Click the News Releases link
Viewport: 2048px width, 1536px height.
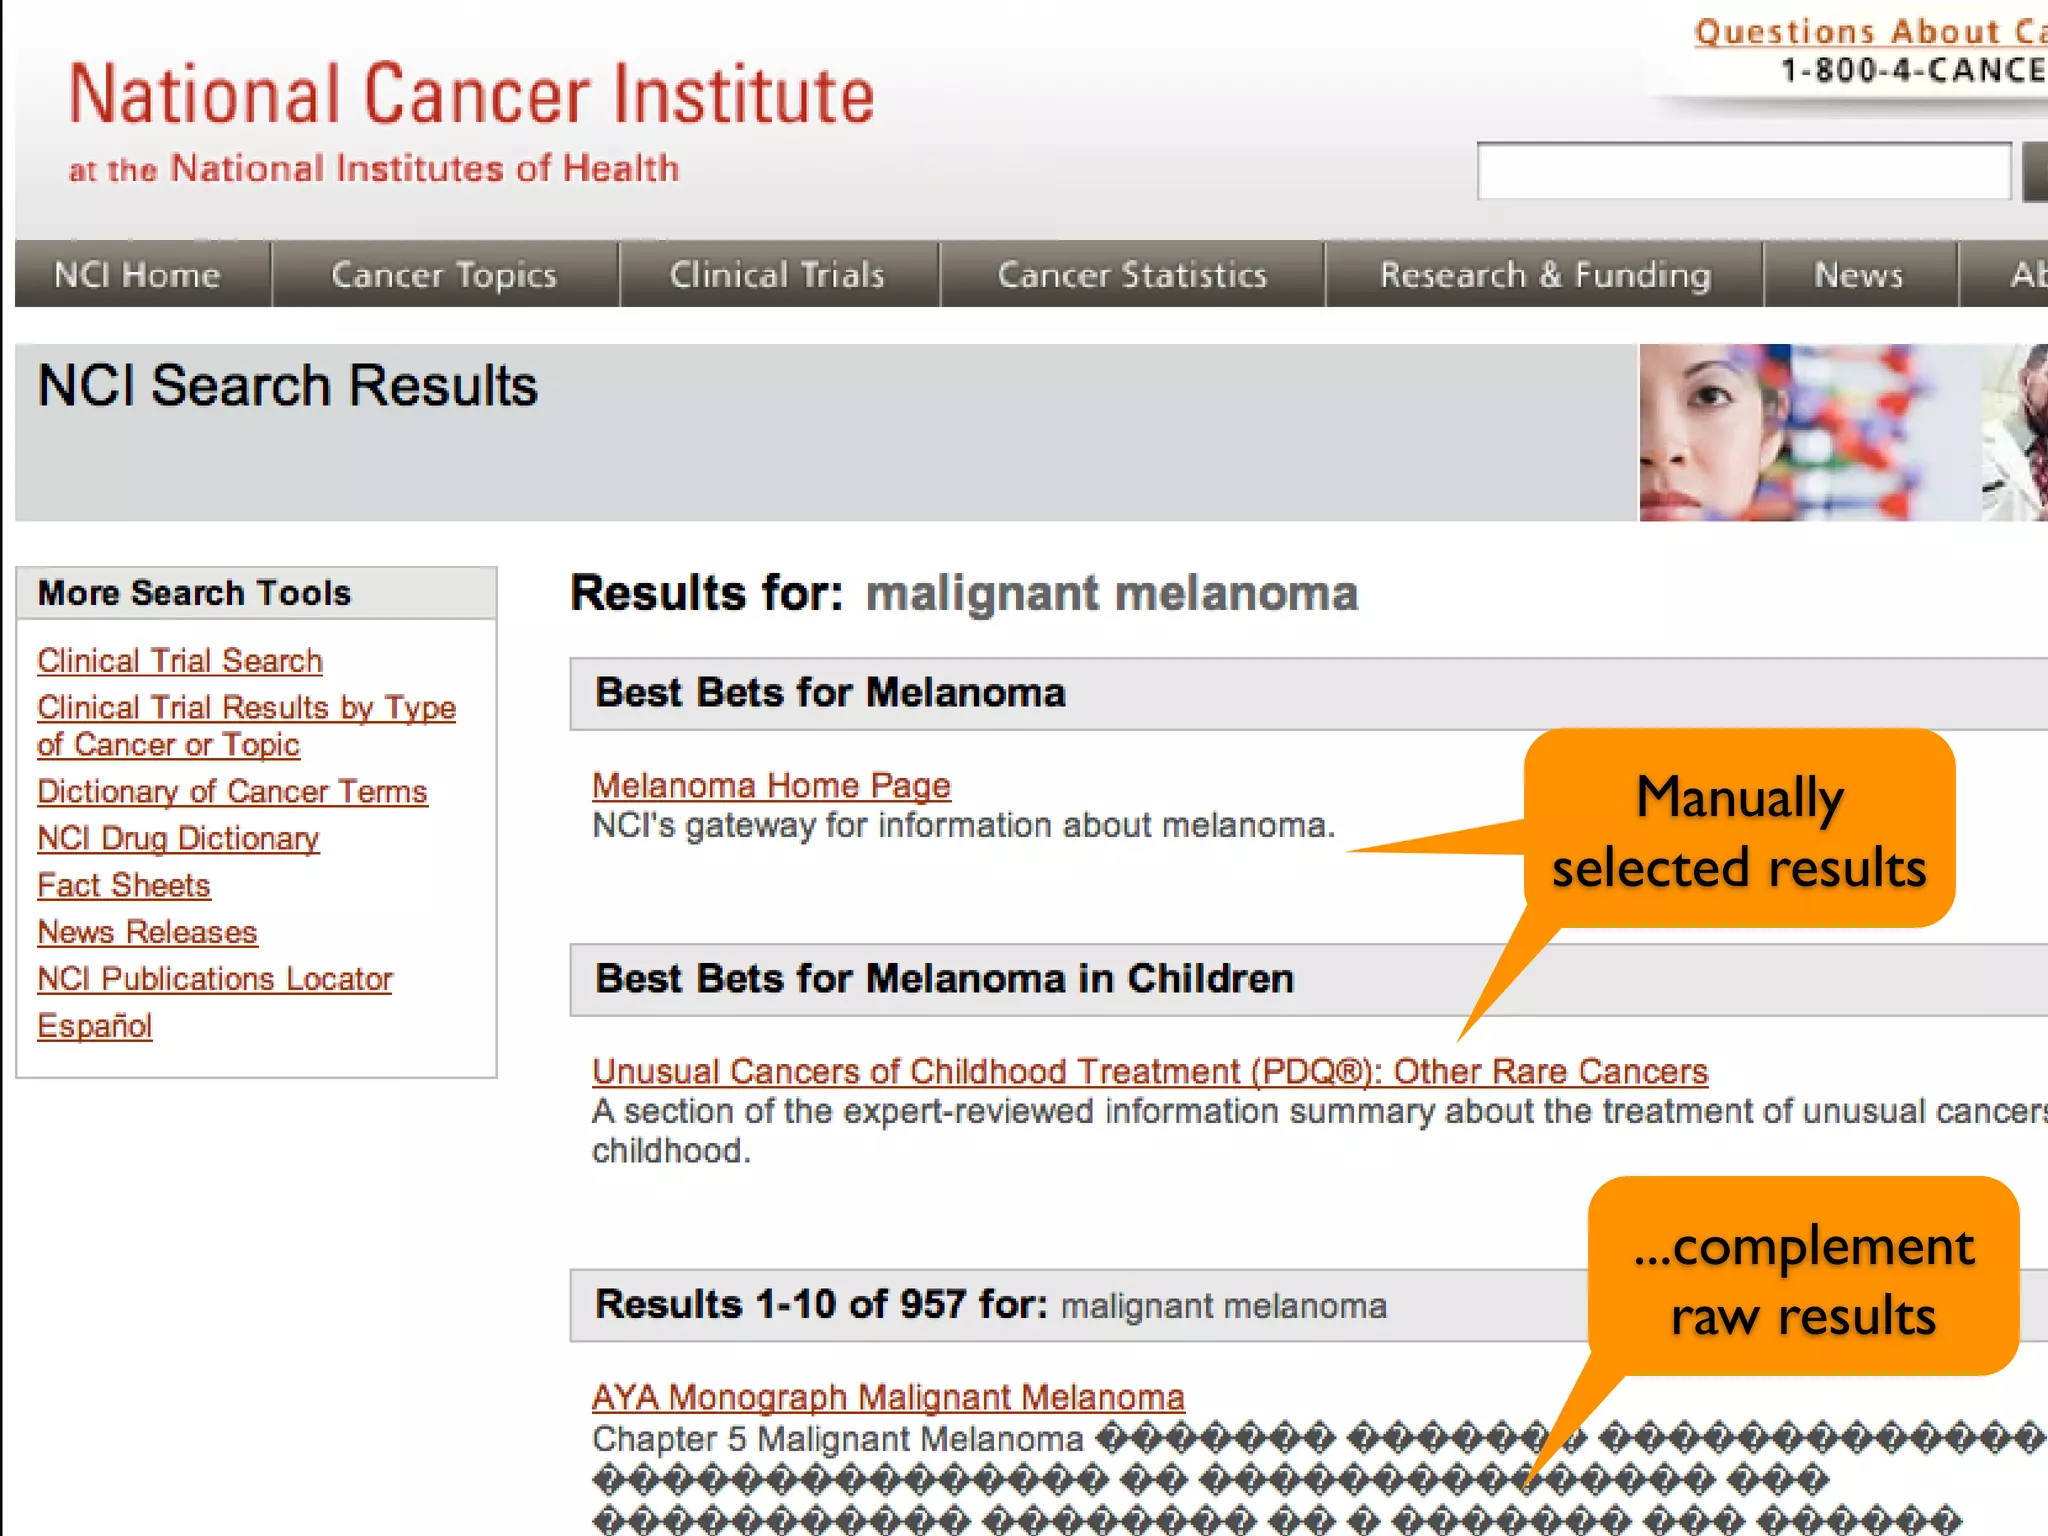(147, 932)
